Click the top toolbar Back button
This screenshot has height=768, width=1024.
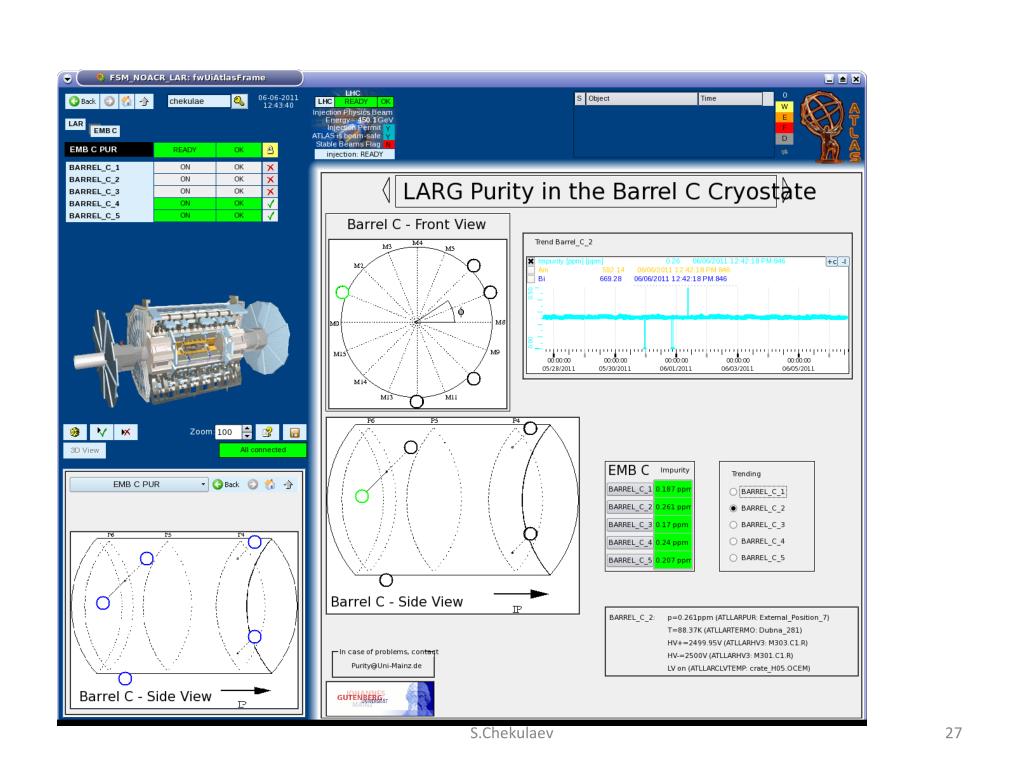(x=83, y=101)
